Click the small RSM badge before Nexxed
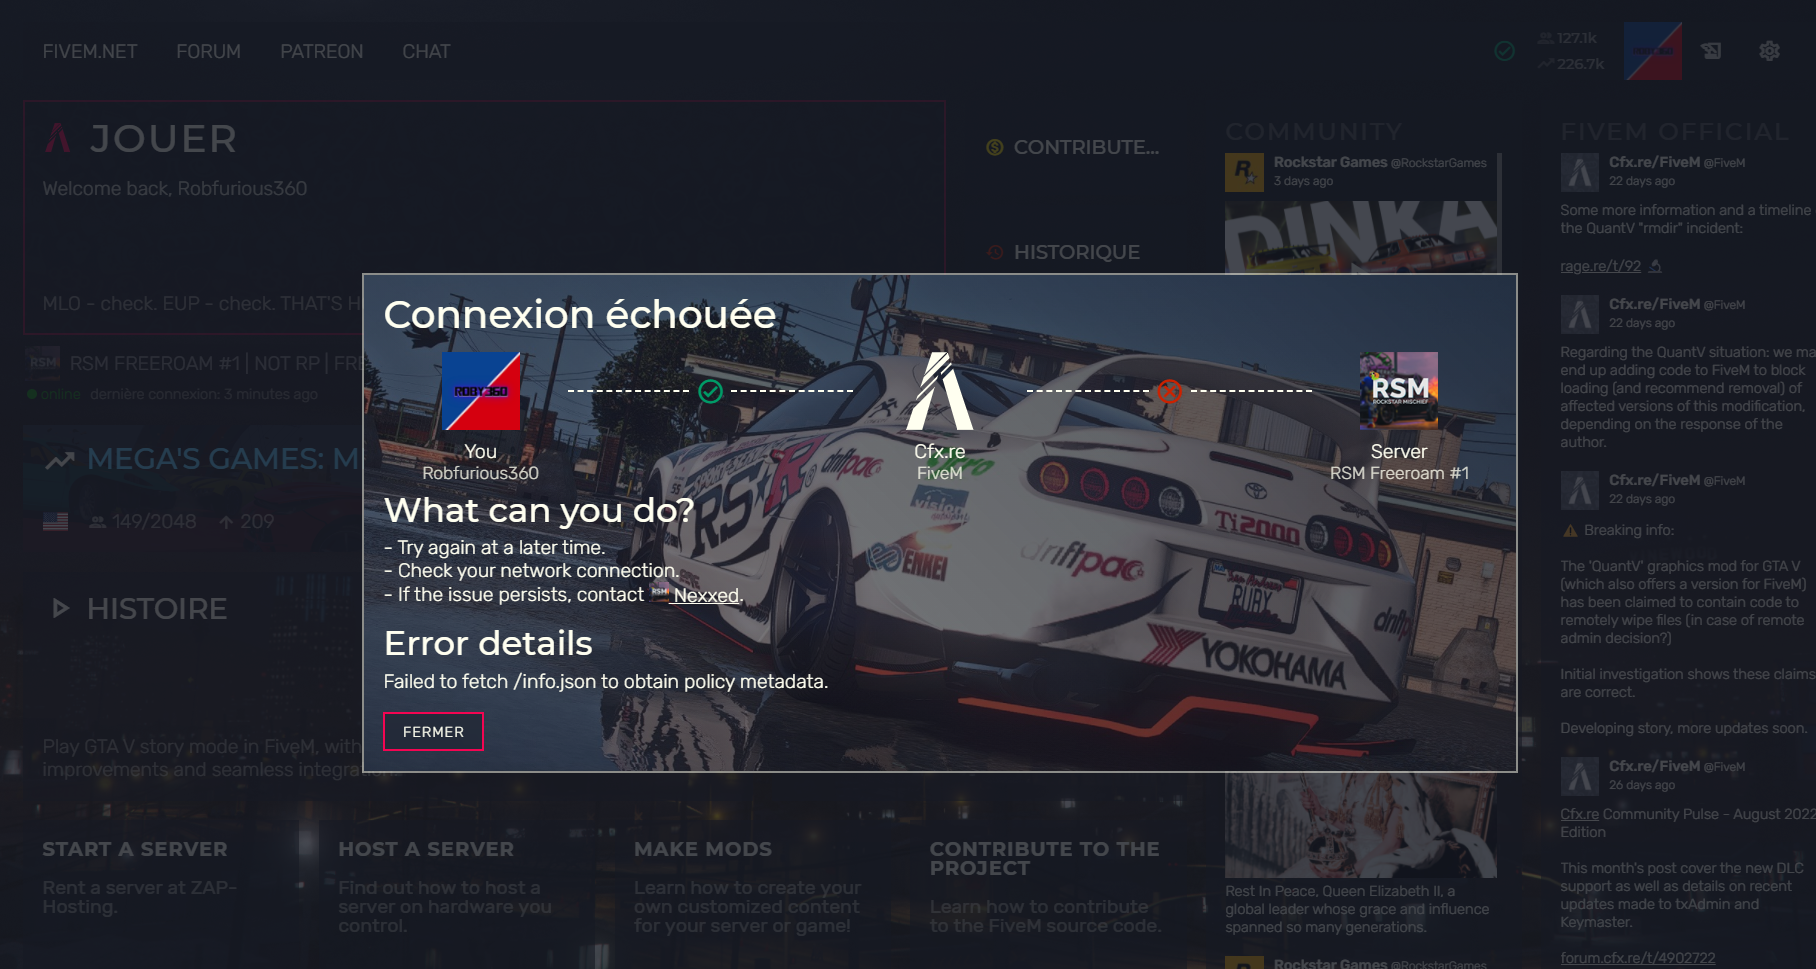Viewport: 1816px width, 969px height. click(660, 592)
